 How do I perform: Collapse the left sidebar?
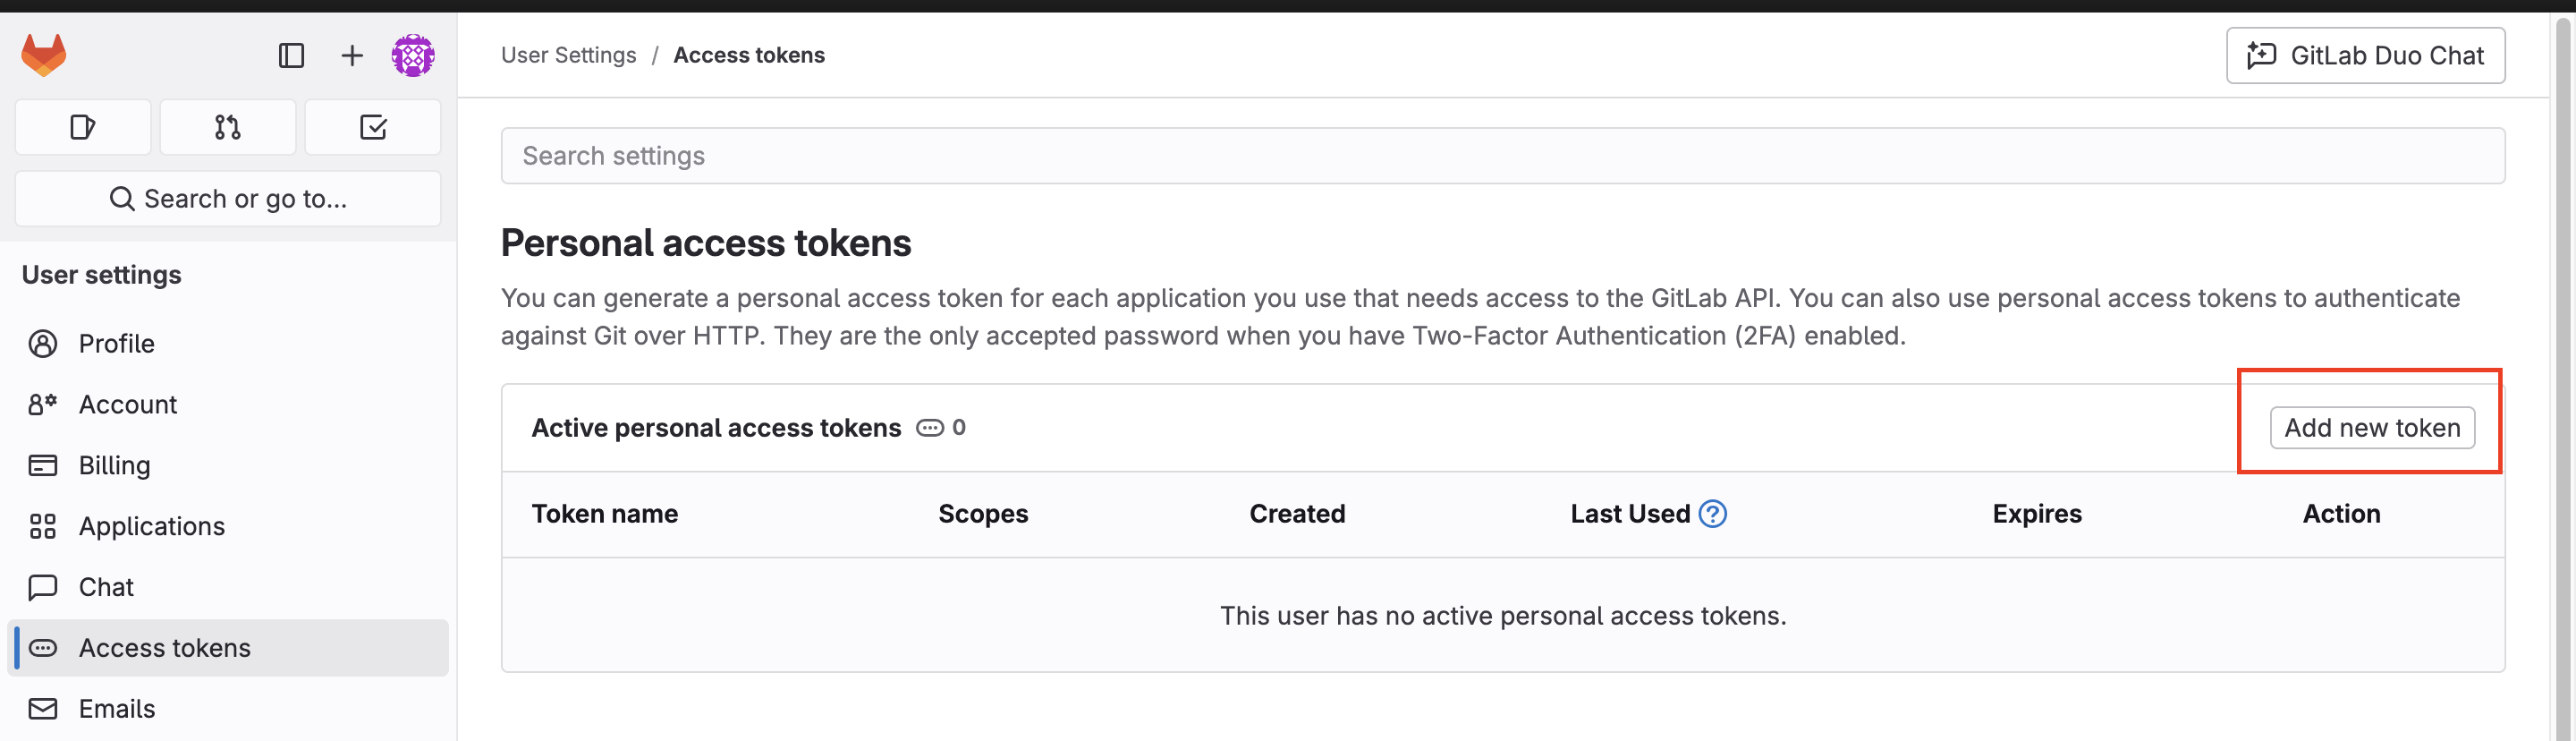291,56
